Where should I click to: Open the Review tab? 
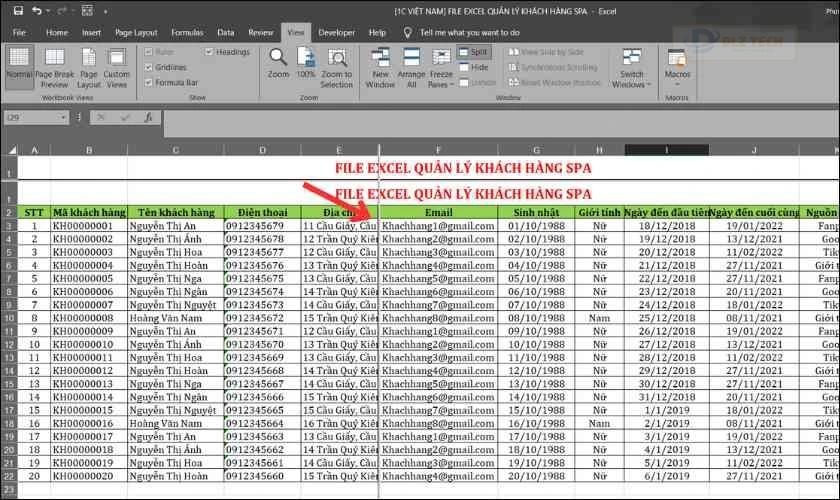click(x=261, y=33)
